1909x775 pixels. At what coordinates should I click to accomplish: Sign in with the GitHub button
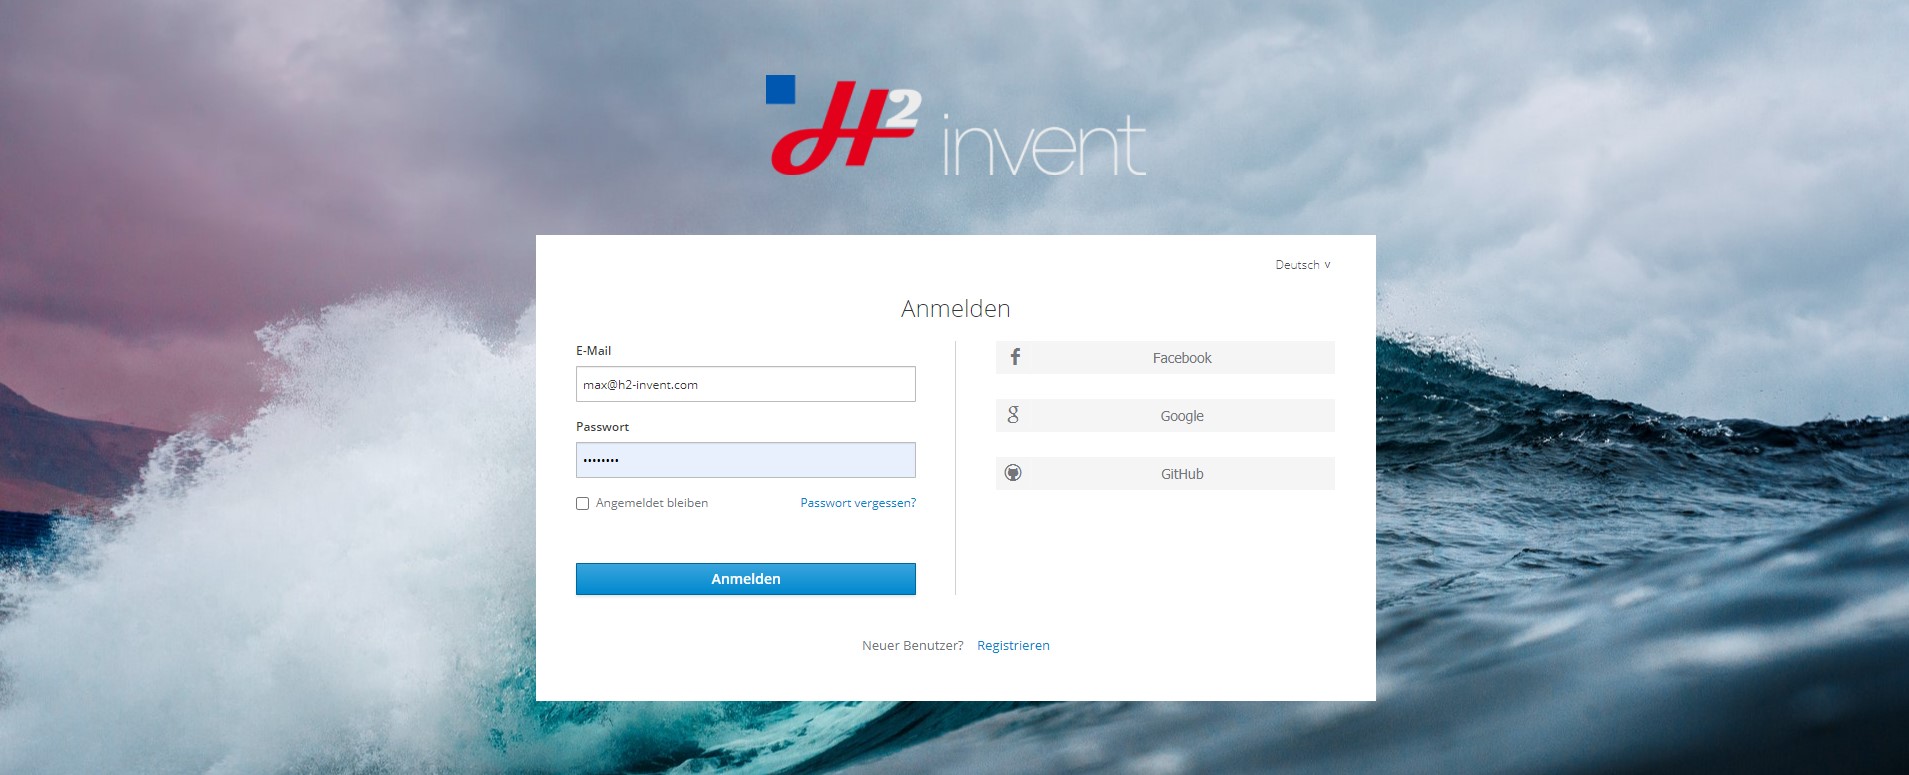click(1165, 473)
